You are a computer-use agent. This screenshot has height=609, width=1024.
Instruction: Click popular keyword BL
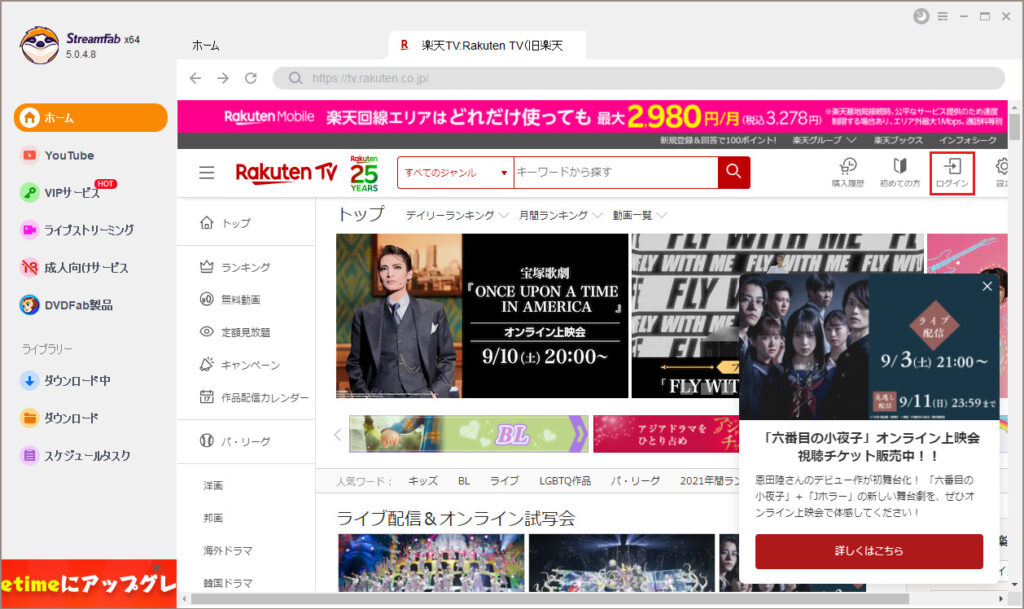tap(464, 481)
